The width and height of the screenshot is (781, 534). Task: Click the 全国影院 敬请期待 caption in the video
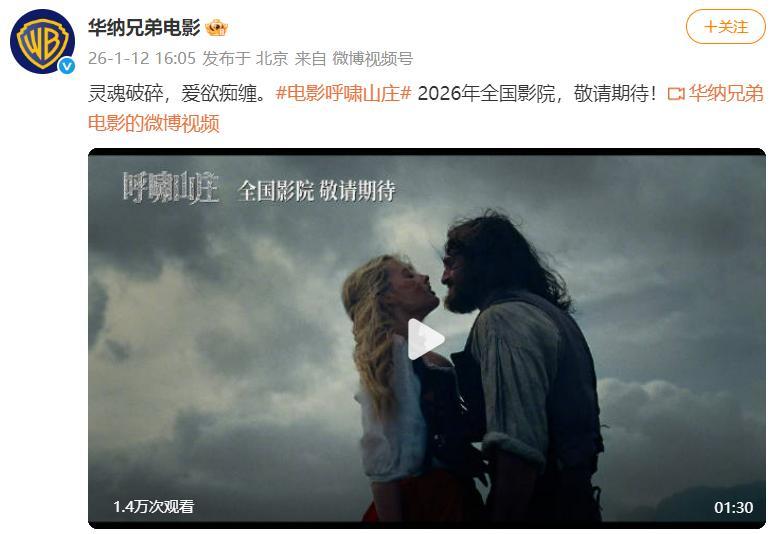(317, 191)
